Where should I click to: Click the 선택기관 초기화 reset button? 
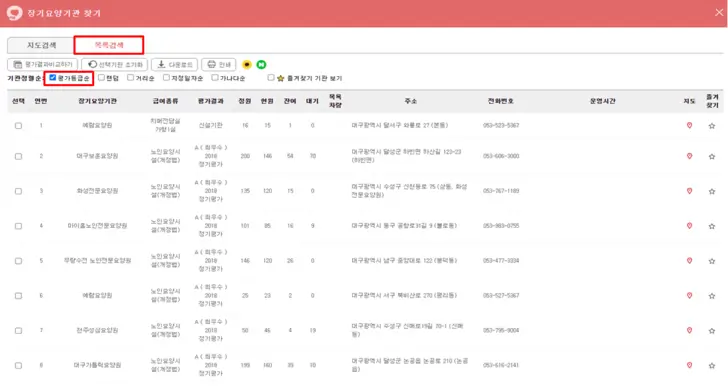click(115, 65)
